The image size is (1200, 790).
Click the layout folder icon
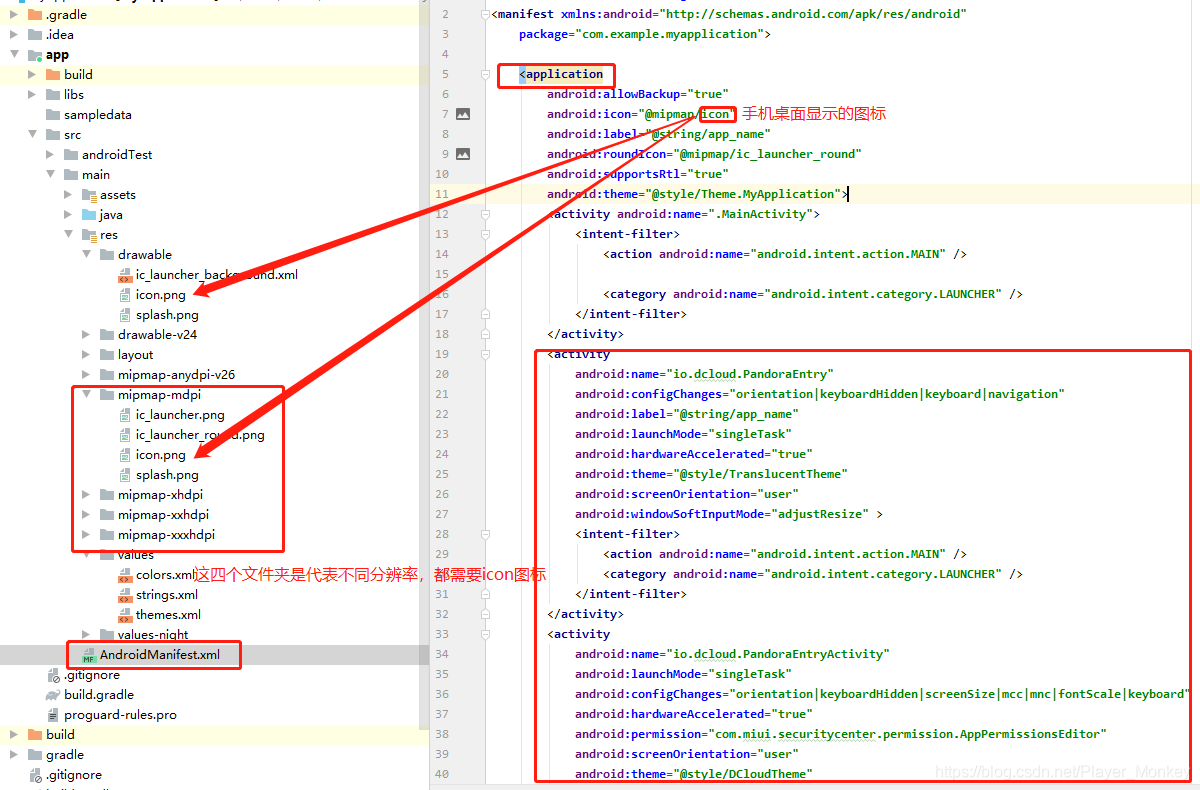(x=107, y=355)
